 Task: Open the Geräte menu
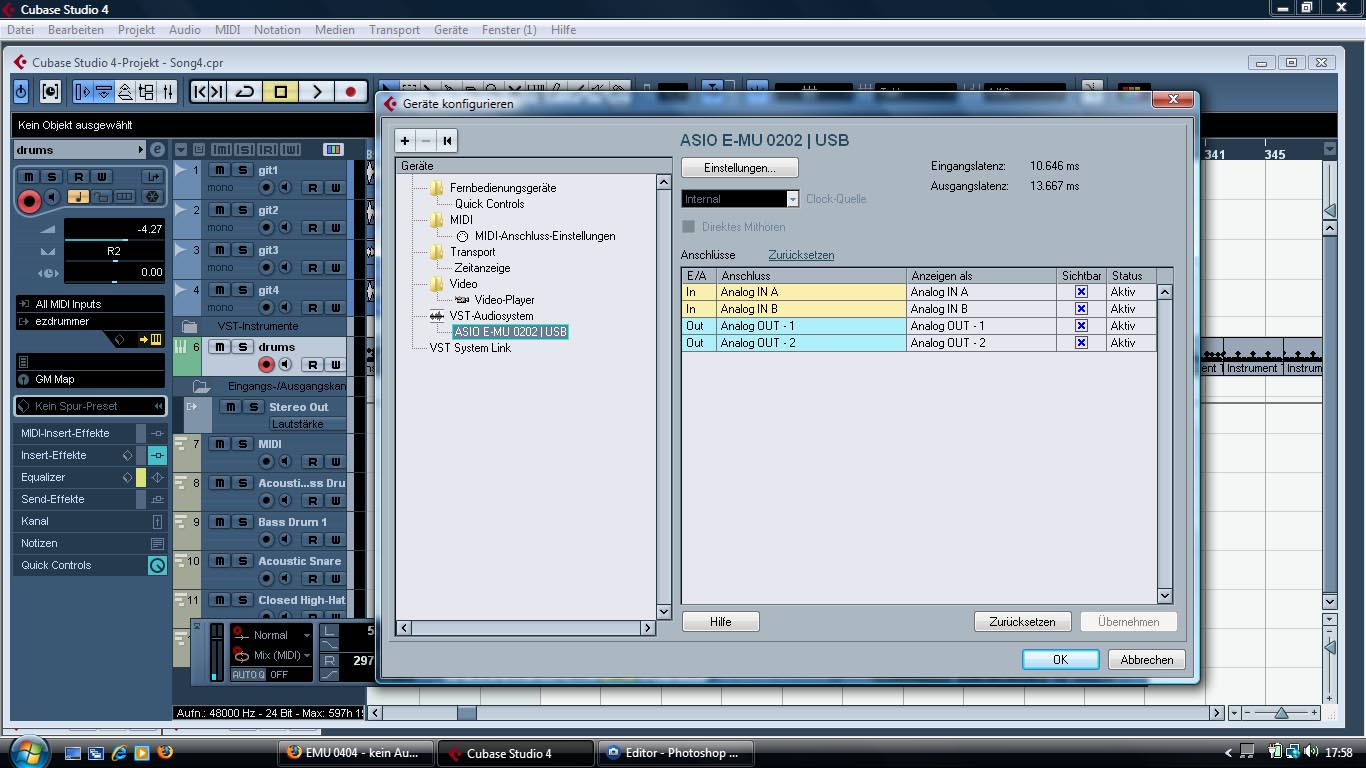[451, 30]
